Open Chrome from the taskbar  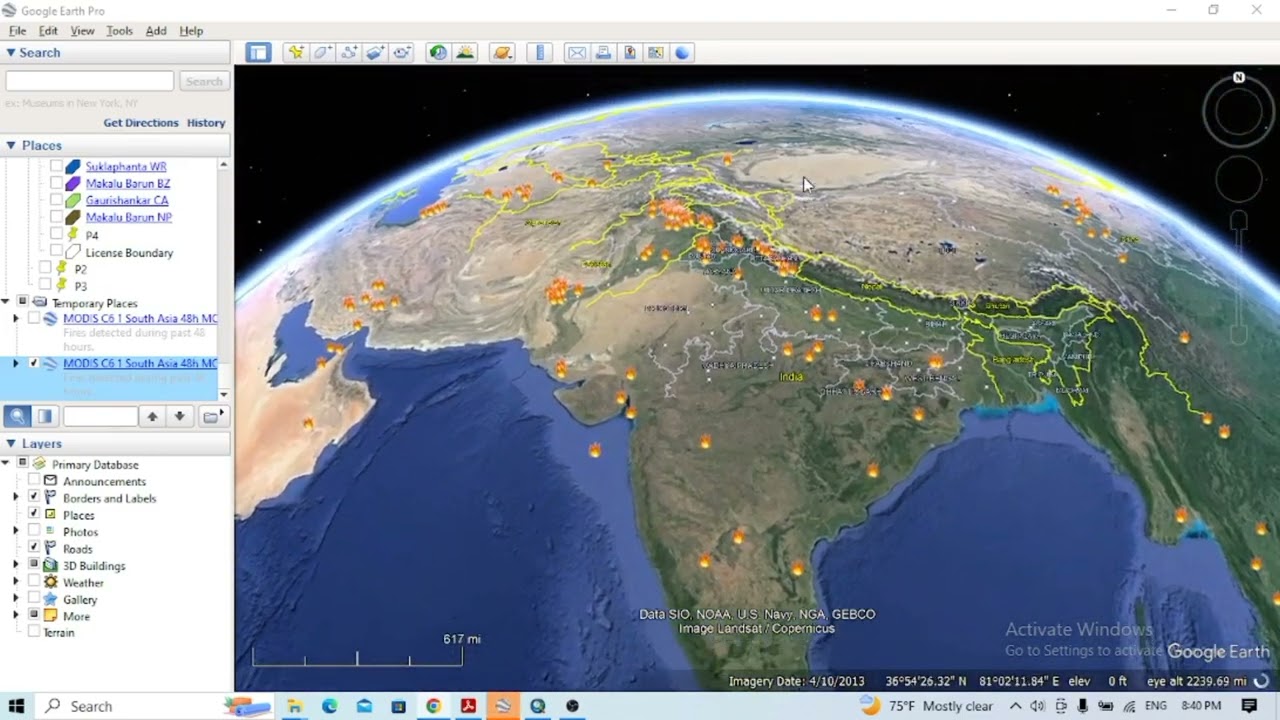coord(433,706)
